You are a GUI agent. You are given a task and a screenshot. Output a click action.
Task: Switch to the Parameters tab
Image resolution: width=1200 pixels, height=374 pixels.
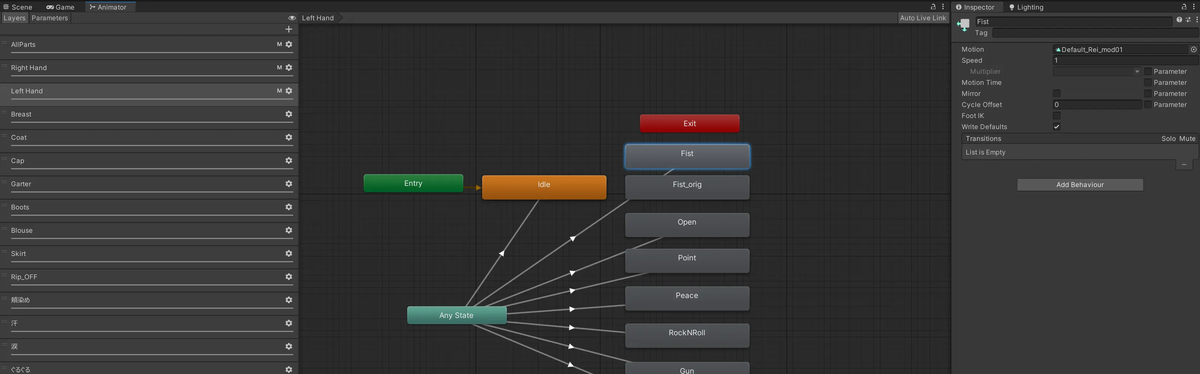(x=49, y=18)
